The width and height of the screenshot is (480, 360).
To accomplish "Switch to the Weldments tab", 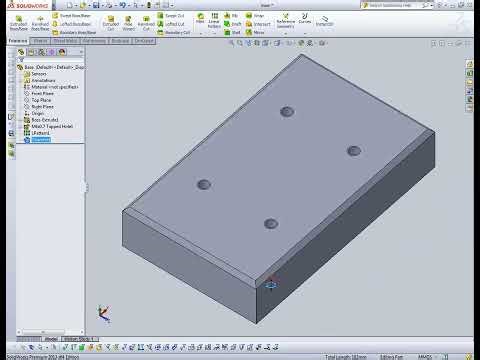I will [x=94, y=41].
